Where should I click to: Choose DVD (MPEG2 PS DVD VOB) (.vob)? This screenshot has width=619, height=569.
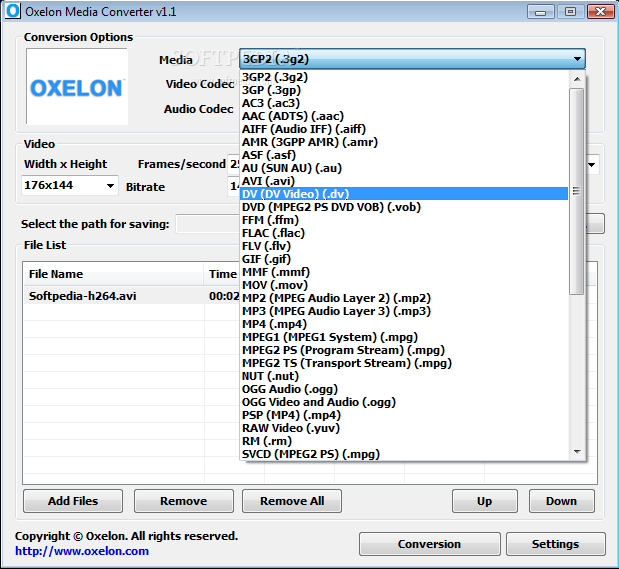[x=404, y=207]
